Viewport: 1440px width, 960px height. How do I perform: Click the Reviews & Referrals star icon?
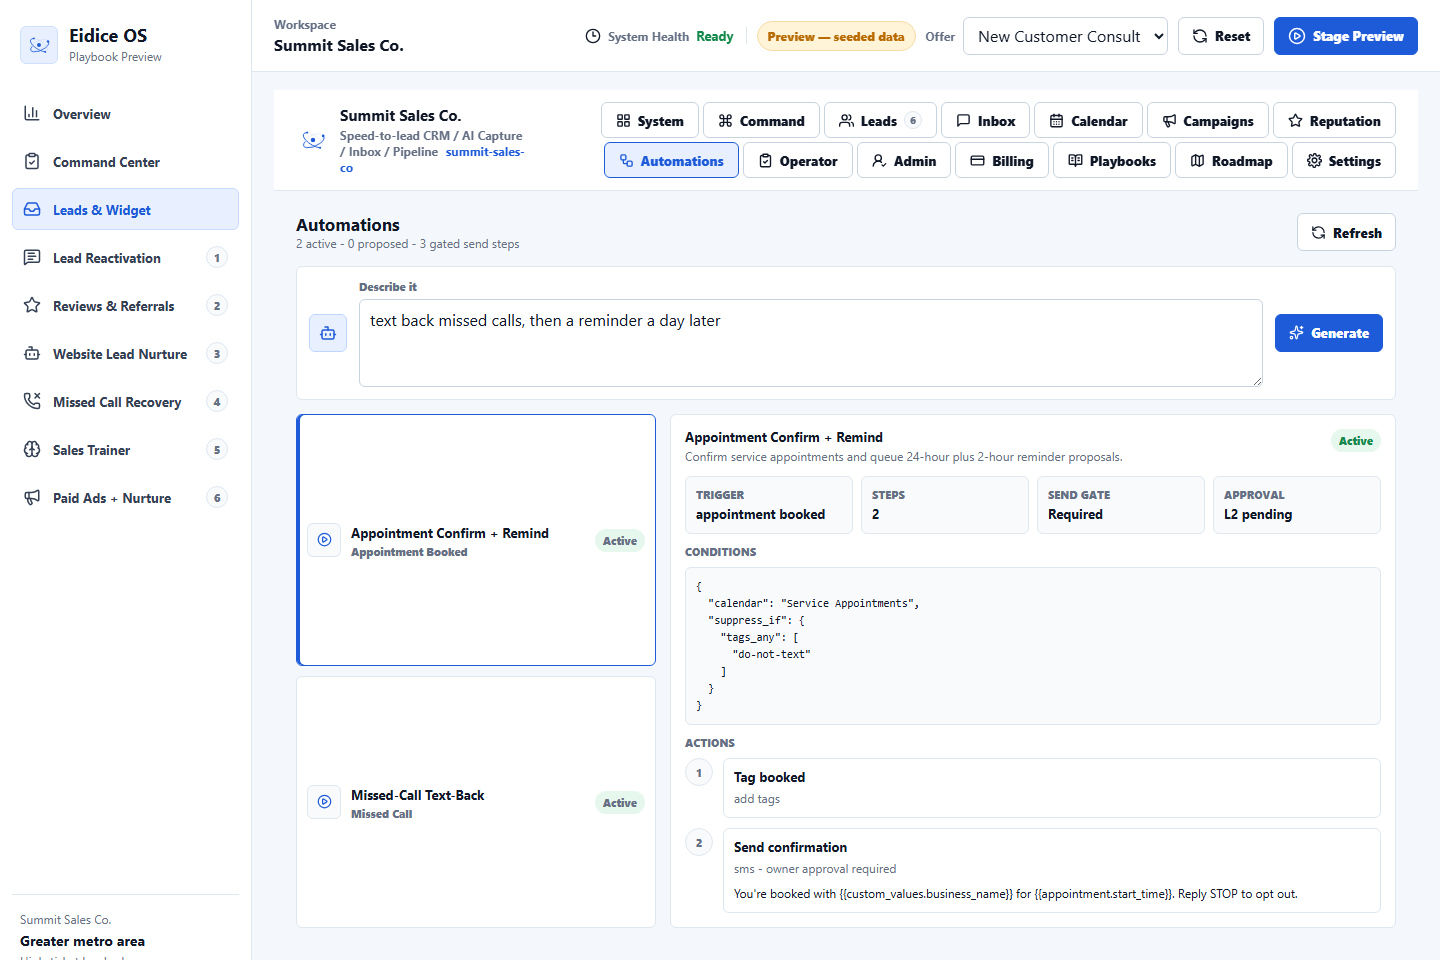pyautogui.click(x=32, y=306)
